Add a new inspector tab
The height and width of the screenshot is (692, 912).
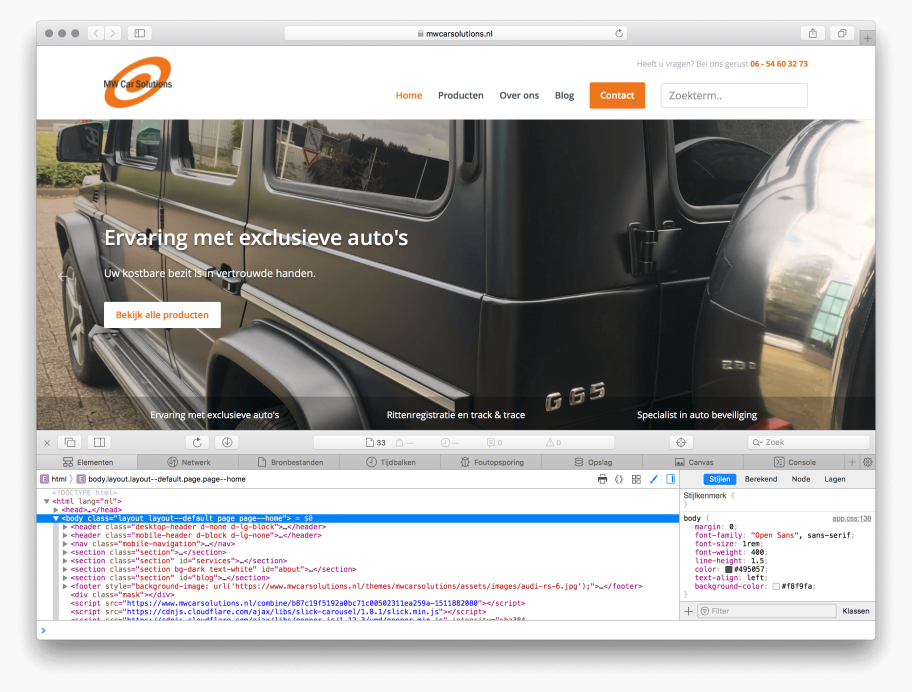click(852, 462)
